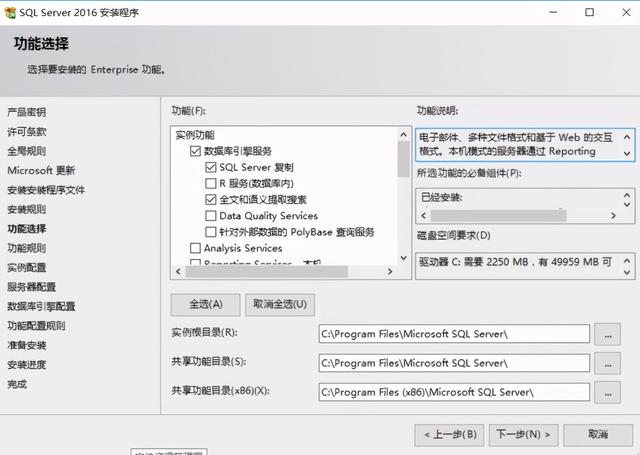Select the 准备安装 step
640x455 pixels.
click(27, 345)
